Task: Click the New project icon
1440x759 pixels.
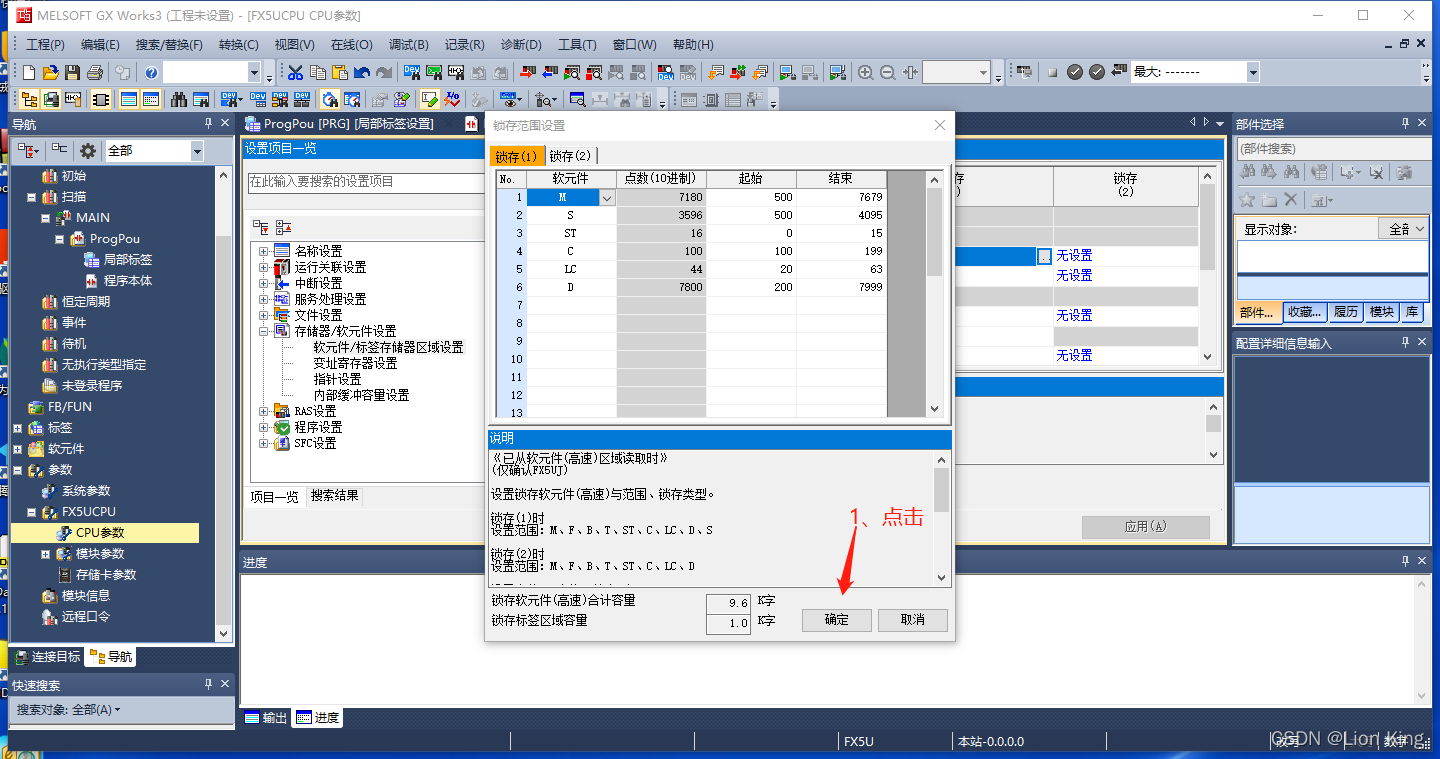Action: pos(29,72)
